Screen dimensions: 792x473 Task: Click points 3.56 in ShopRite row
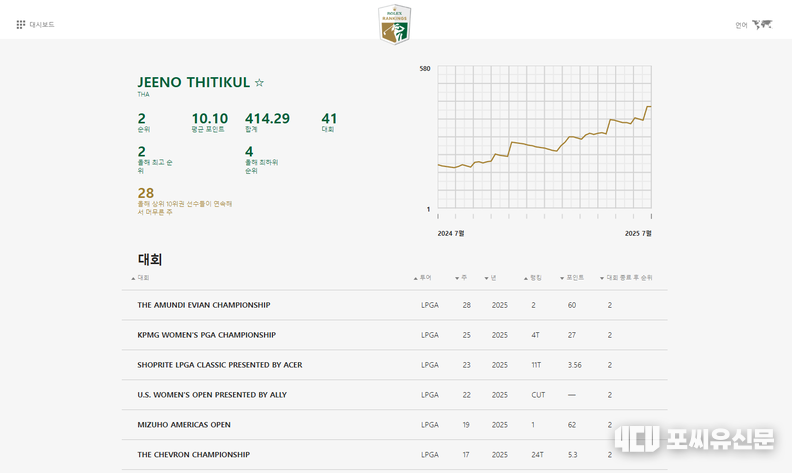pos(574,365)
